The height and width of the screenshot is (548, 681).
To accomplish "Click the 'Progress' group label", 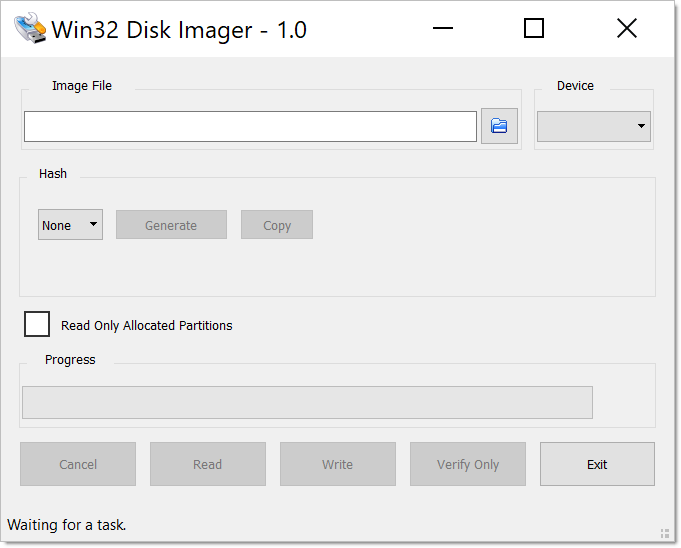I will point(70,360).
